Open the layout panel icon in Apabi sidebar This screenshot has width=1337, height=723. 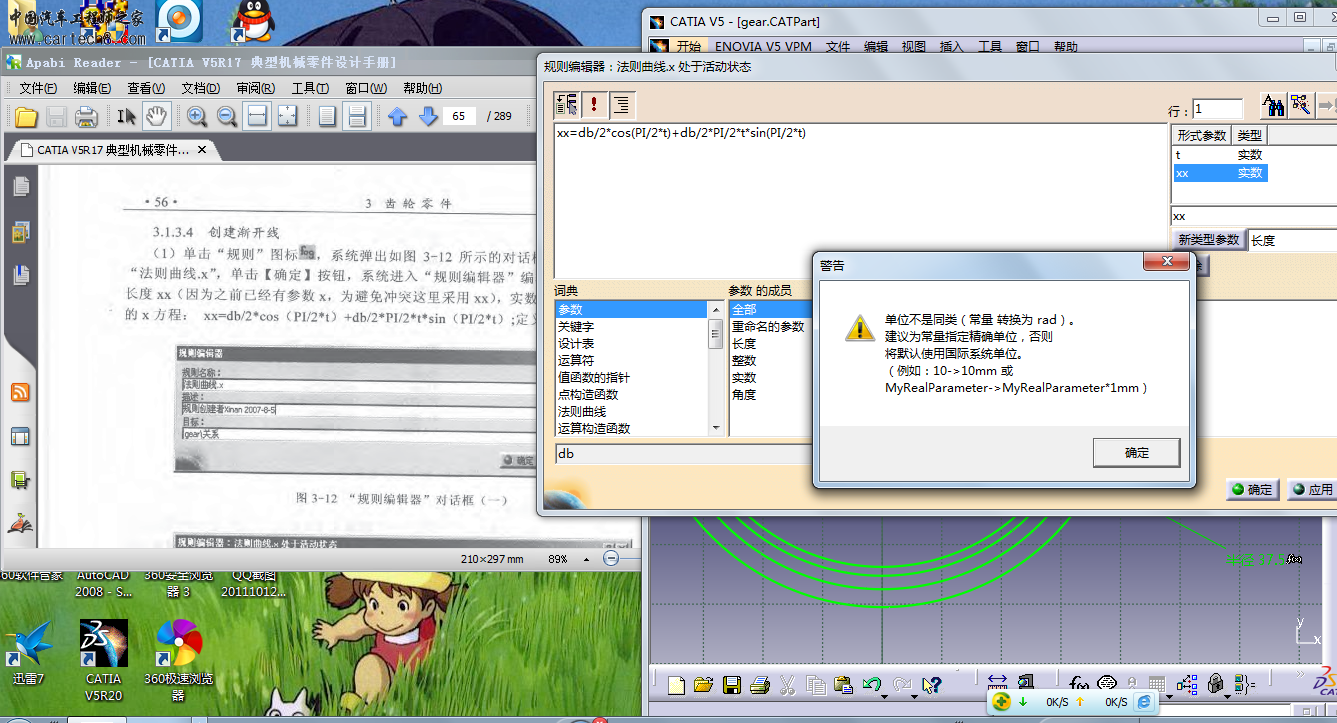pos(20,437)
